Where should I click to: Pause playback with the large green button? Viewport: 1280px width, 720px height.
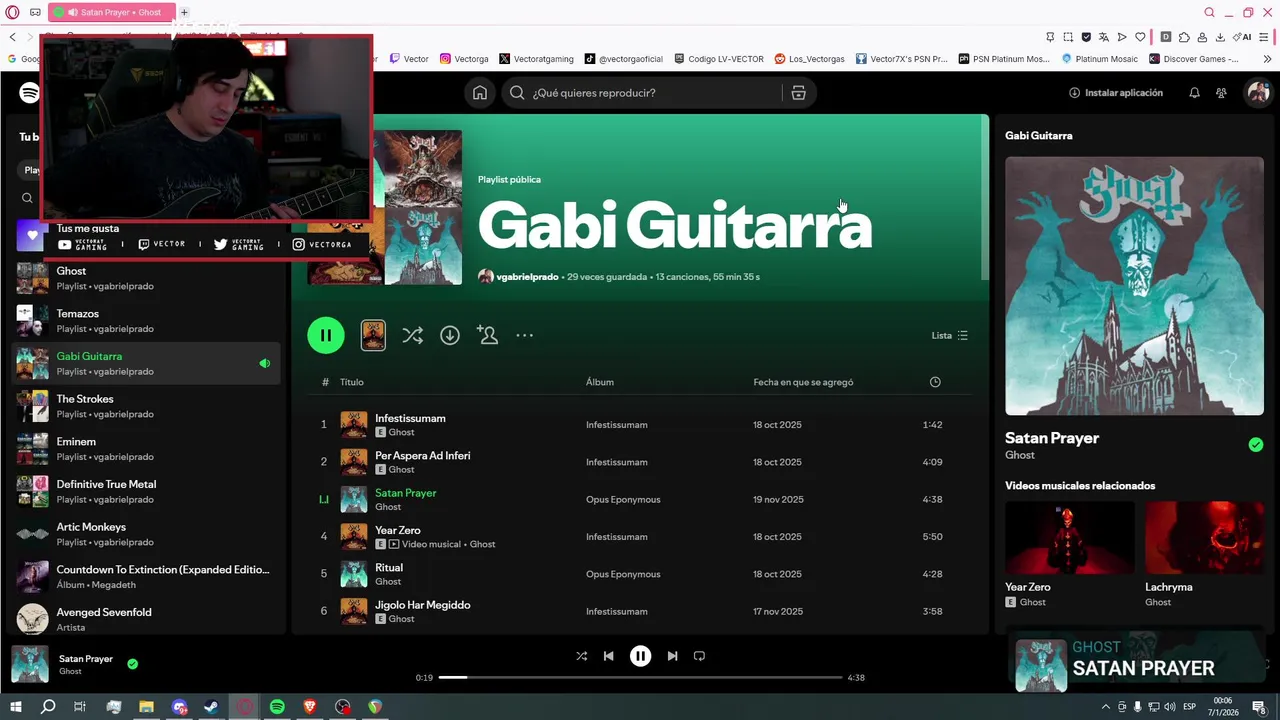click(326, 335)
